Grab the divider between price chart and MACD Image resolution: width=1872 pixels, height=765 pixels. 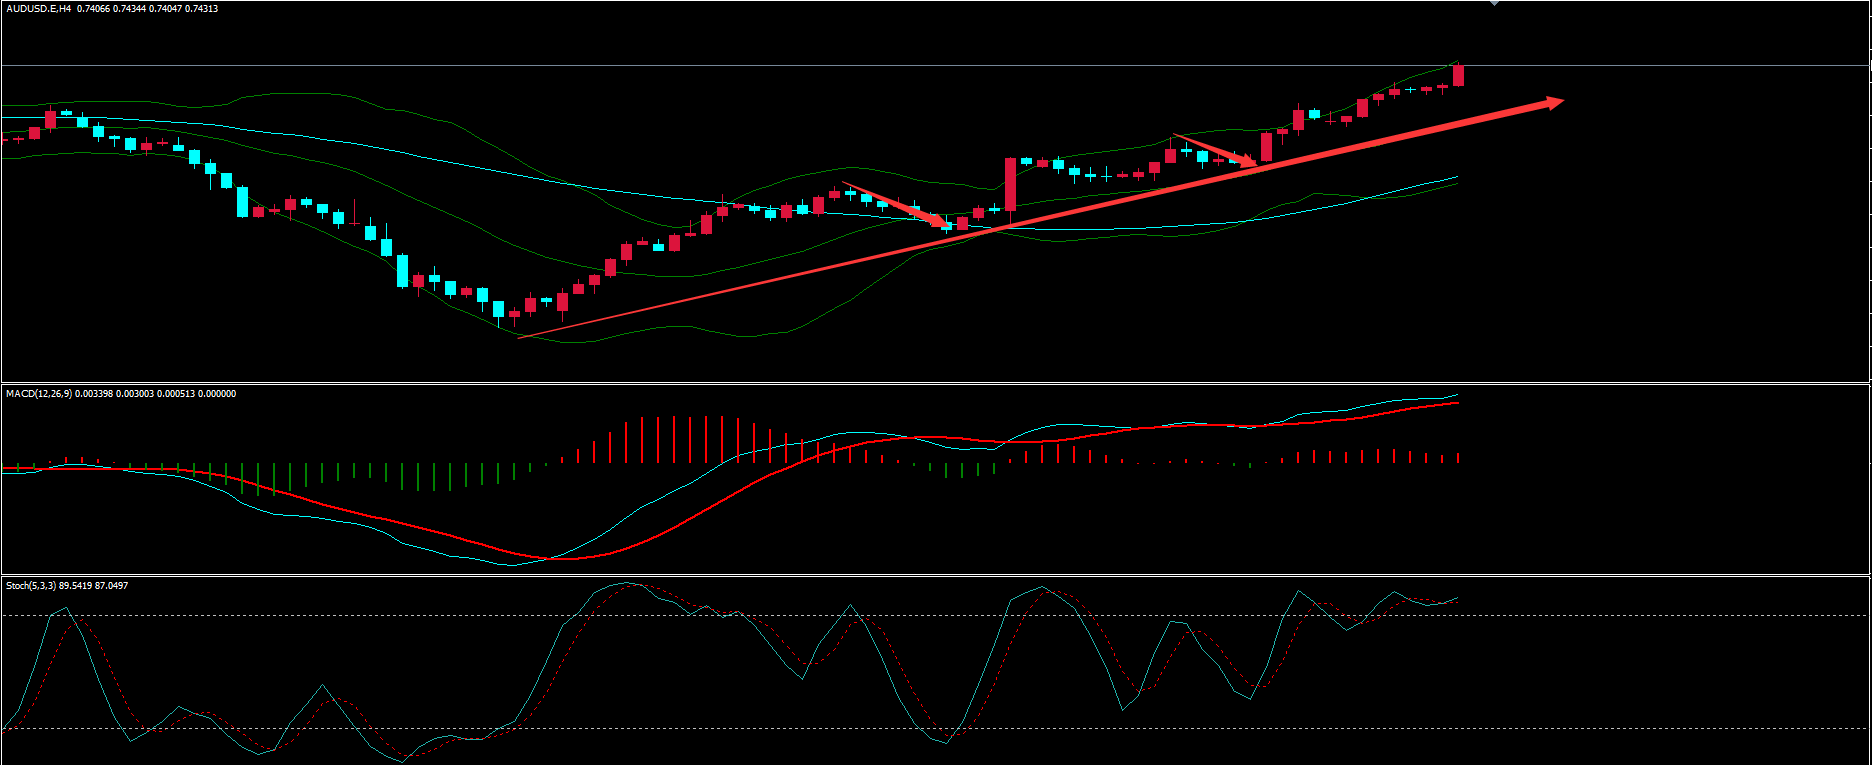tap(935, 383)
